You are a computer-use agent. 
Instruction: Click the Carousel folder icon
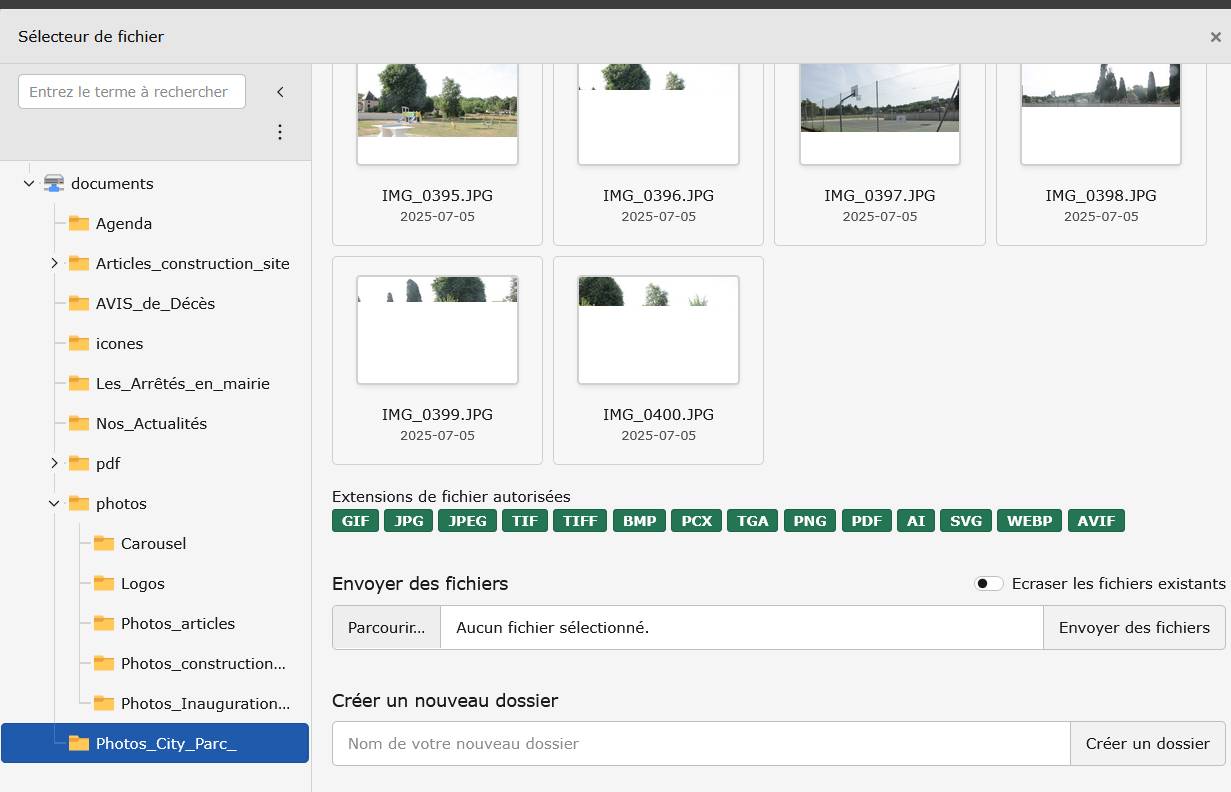(104, 544)
